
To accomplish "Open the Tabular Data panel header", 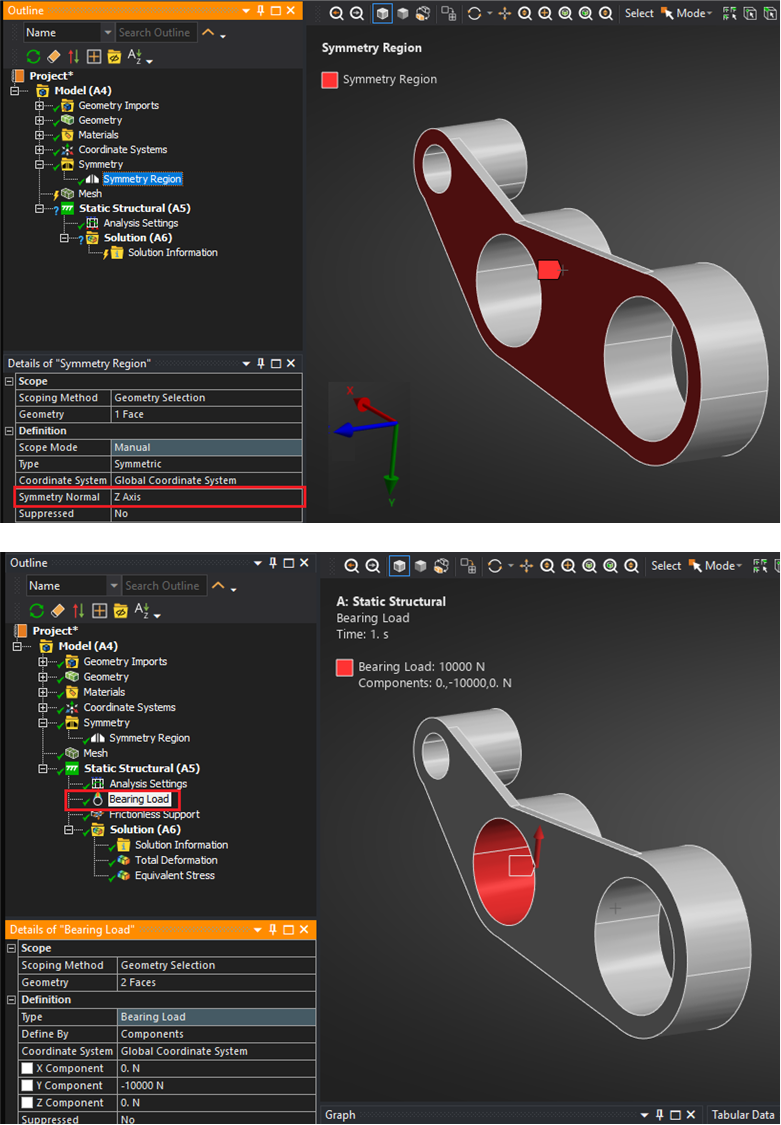I will (x=742, y=1115).
